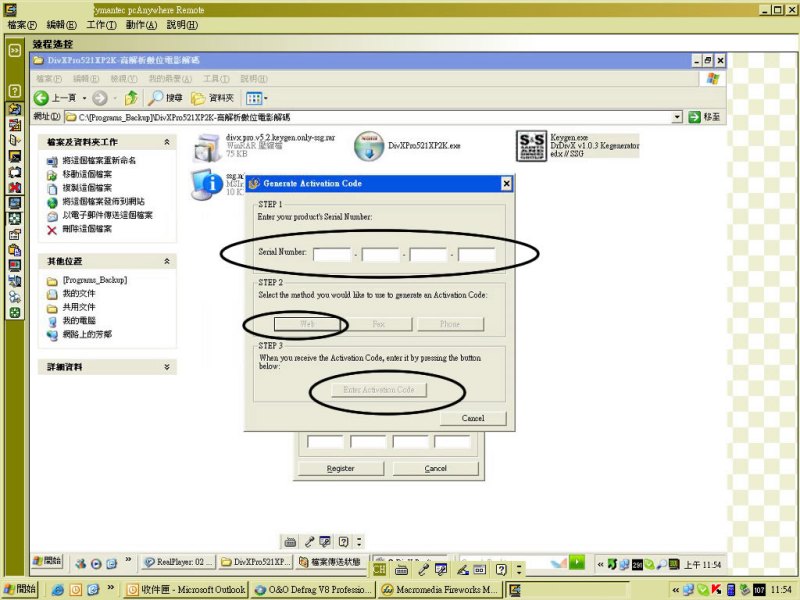Open pcAnywhere Edit (編輯) menu

click(62, 25)
